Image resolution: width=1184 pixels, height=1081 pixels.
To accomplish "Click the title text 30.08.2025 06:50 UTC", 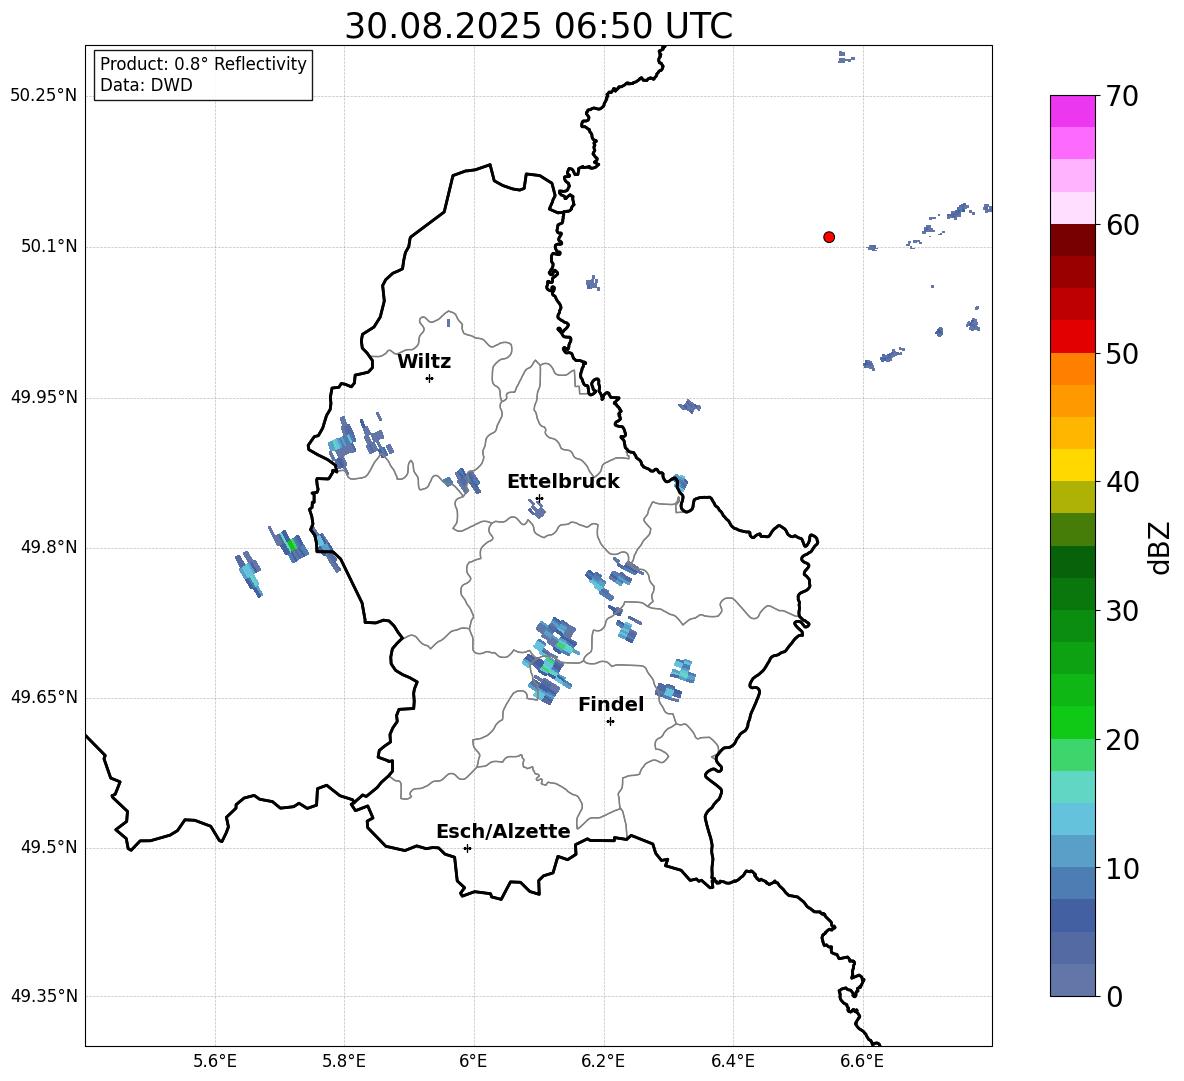I will coord(538,26).
